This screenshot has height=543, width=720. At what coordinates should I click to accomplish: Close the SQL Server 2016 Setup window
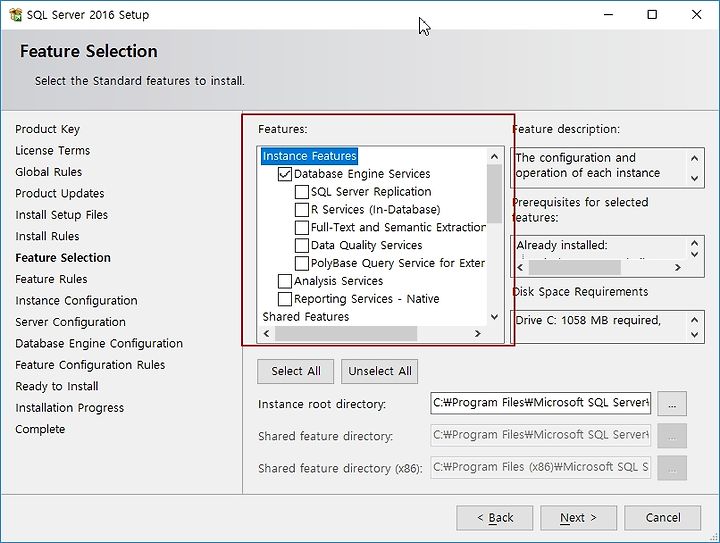[x=696, y=15]
